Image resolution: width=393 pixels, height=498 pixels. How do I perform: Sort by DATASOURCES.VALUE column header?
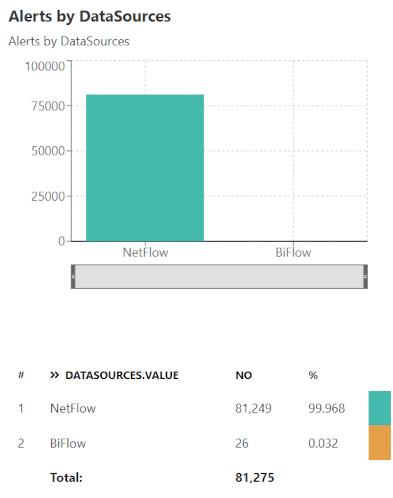pos(122,375)
